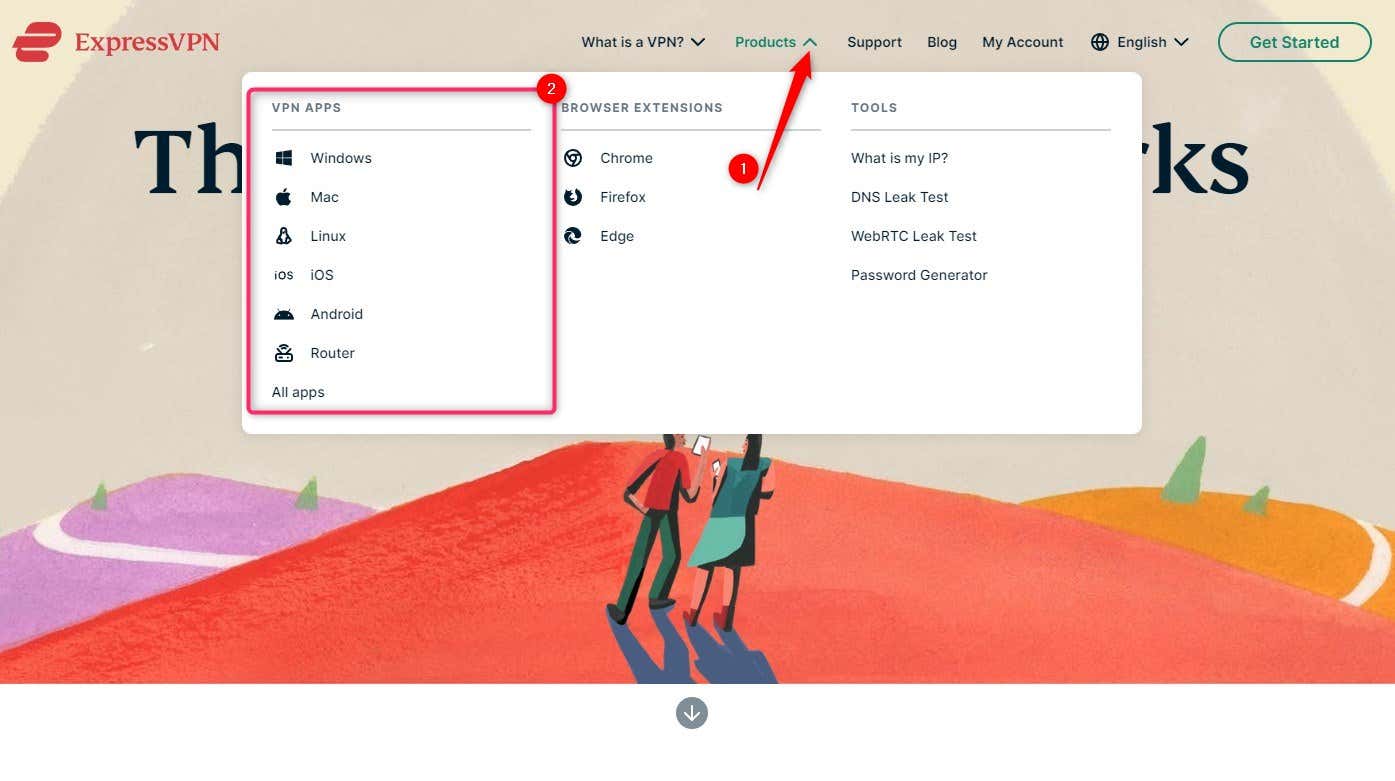Image resolution: width=1395 pixels, height=781 pixels.
Task: Click the All apps link
Action: click(298, 392)
